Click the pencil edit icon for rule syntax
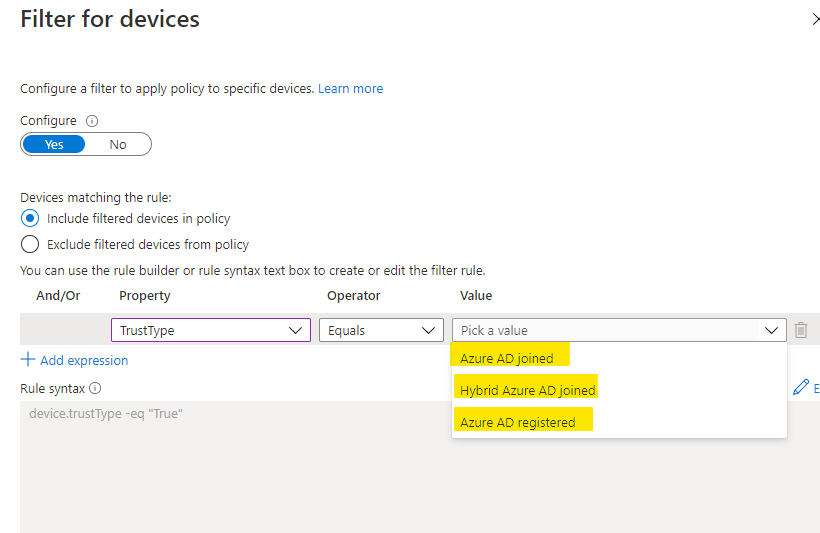The width and height of the screenshot is (820, 533). [801, 387]
